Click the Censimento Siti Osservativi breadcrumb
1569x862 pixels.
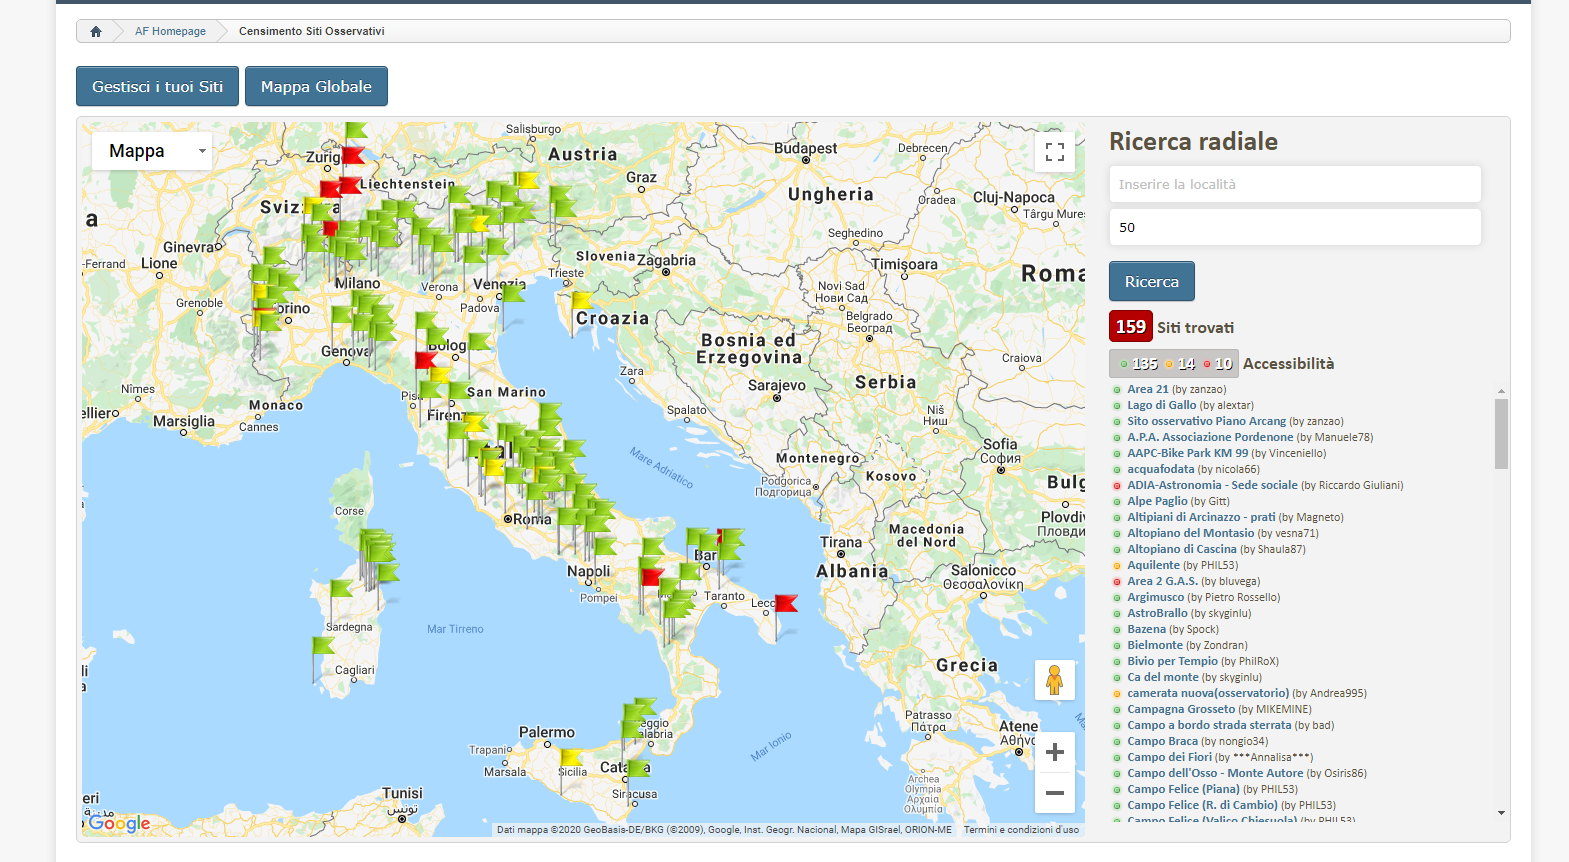[x=312, y=31]
